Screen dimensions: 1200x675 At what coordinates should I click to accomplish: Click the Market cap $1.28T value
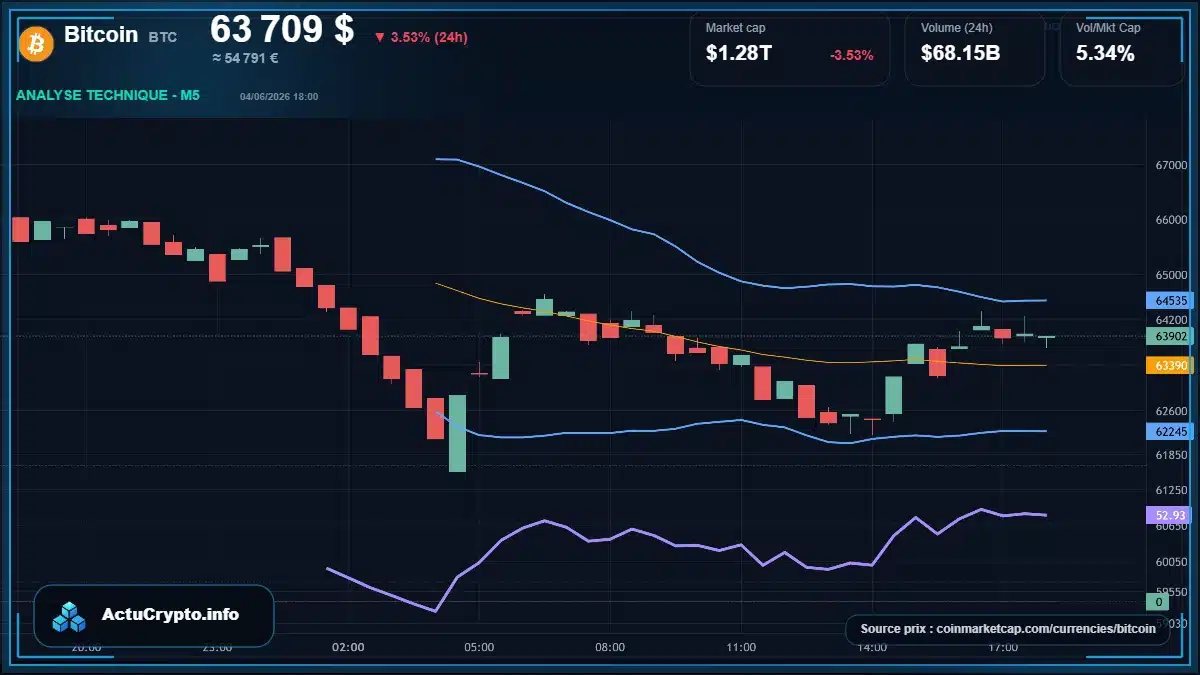point(739,54)
